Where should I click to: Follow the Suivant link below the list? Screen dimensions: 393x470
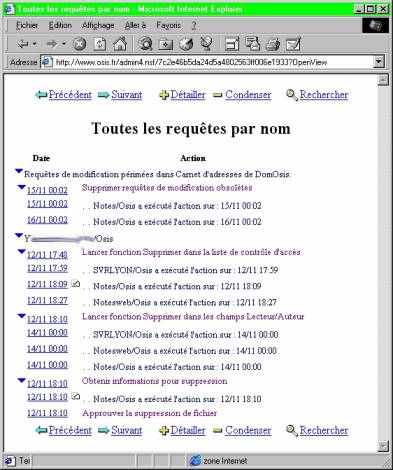click(127, 430)
